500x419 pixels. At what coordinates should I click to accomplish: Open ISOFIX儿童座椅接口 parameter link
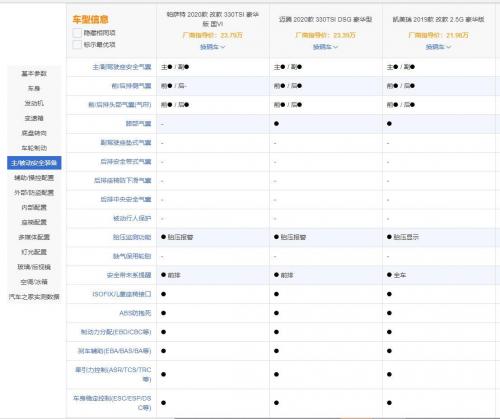tap(122, 294)
